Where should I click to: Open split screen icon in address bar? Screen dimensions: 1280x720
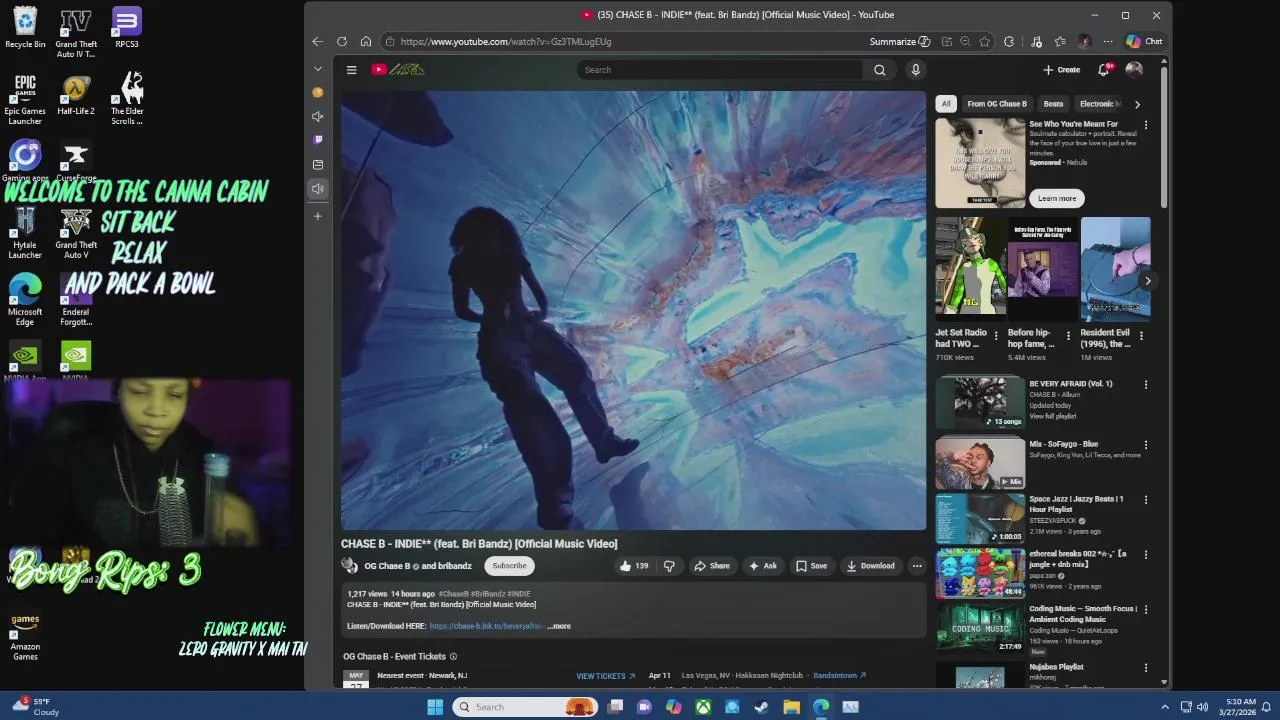point(946,42)
